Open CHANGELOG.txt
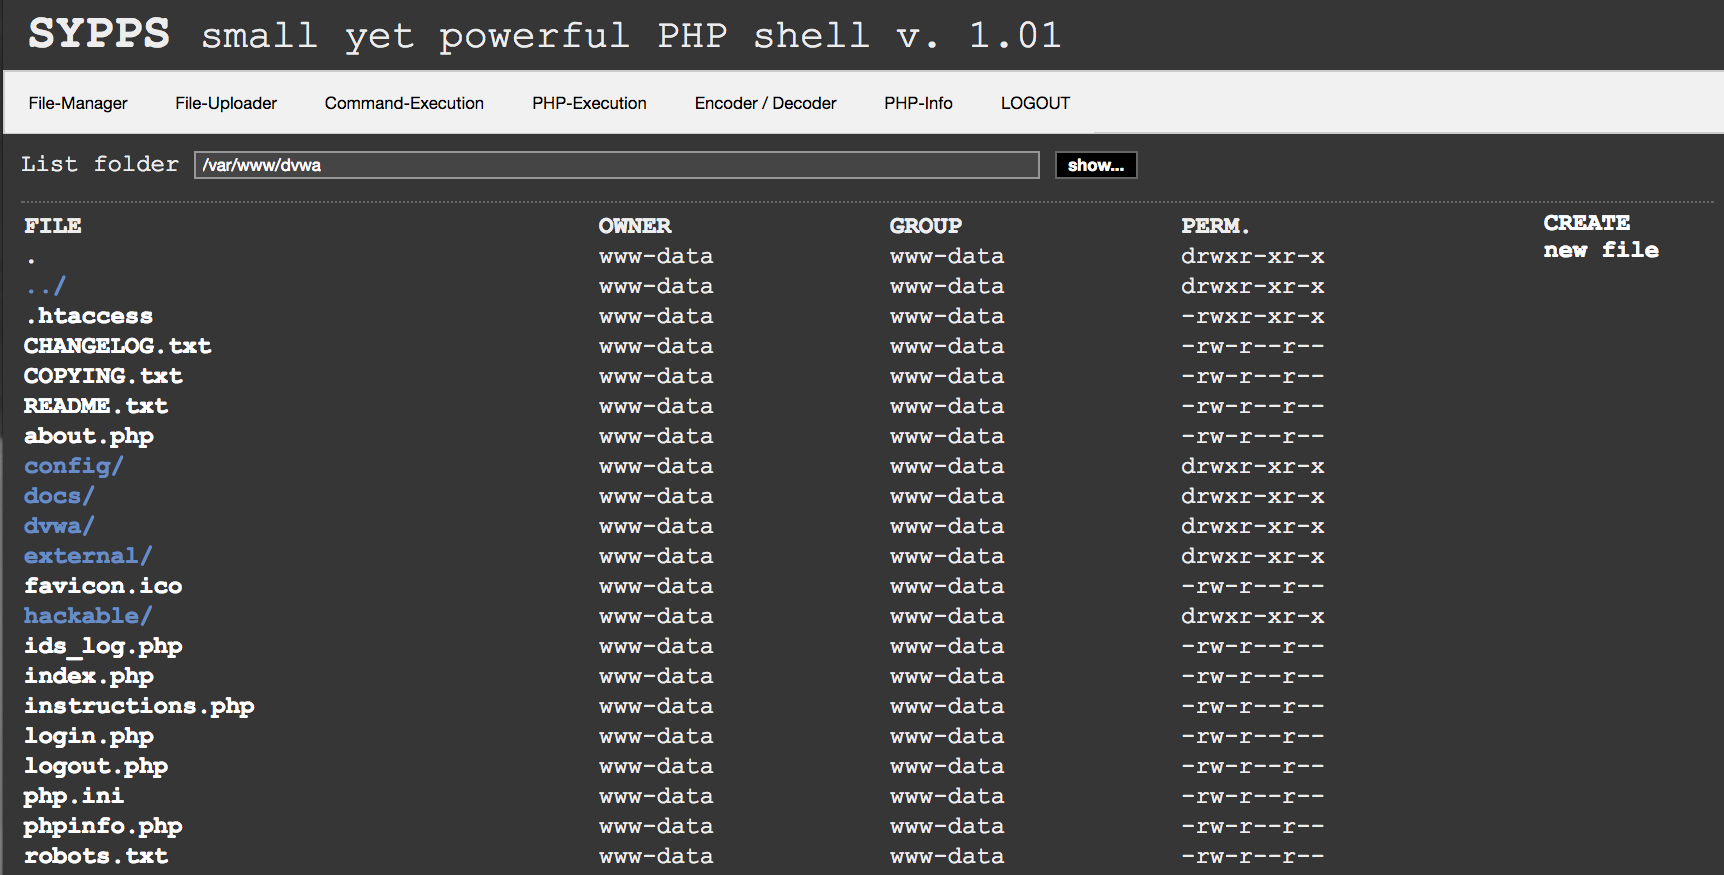 coord(118,346)
